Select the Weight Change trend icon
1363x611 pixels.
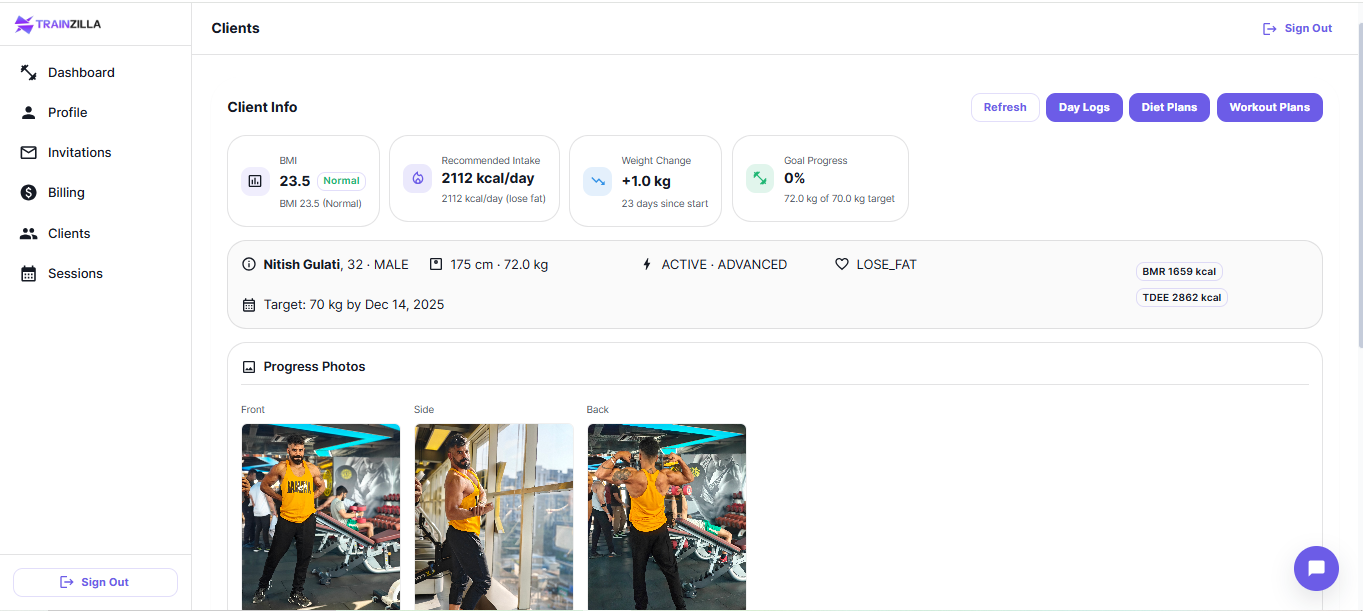click(597, 181)
